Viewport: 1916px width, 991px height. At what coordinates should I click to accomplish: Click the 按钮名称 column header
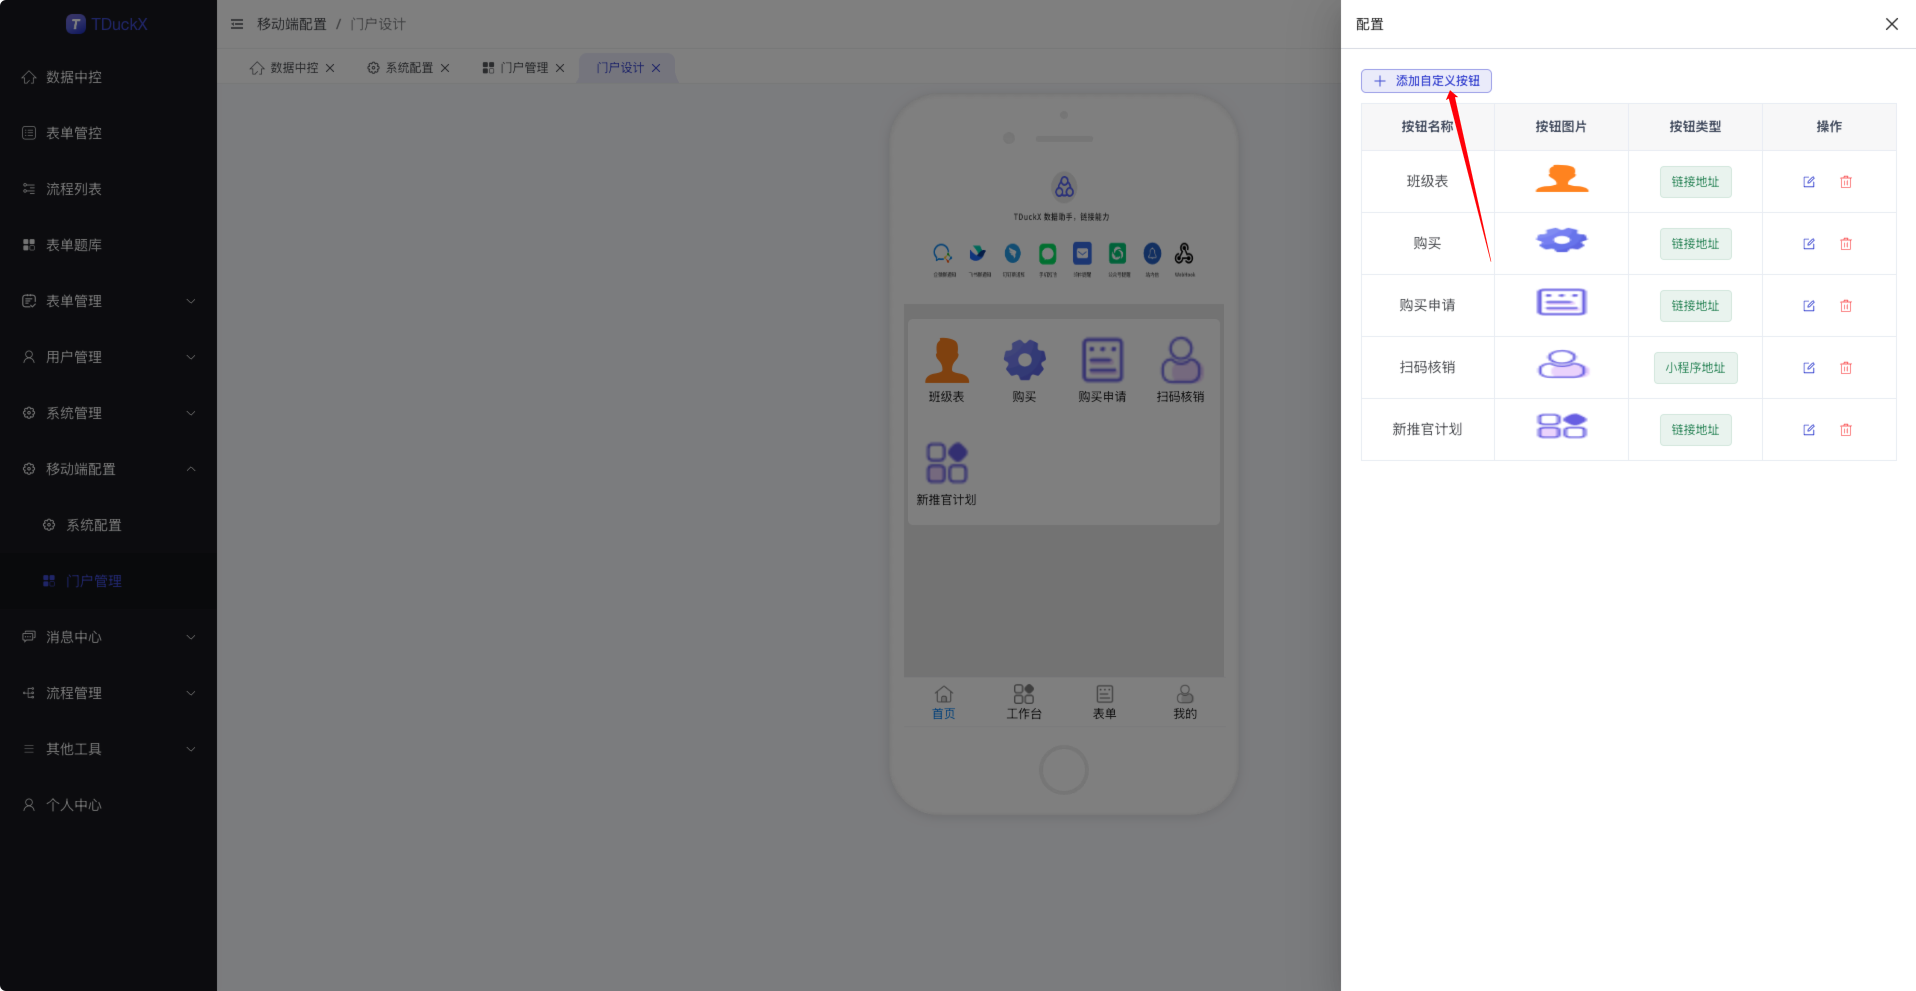click(x=1427, y=127)
